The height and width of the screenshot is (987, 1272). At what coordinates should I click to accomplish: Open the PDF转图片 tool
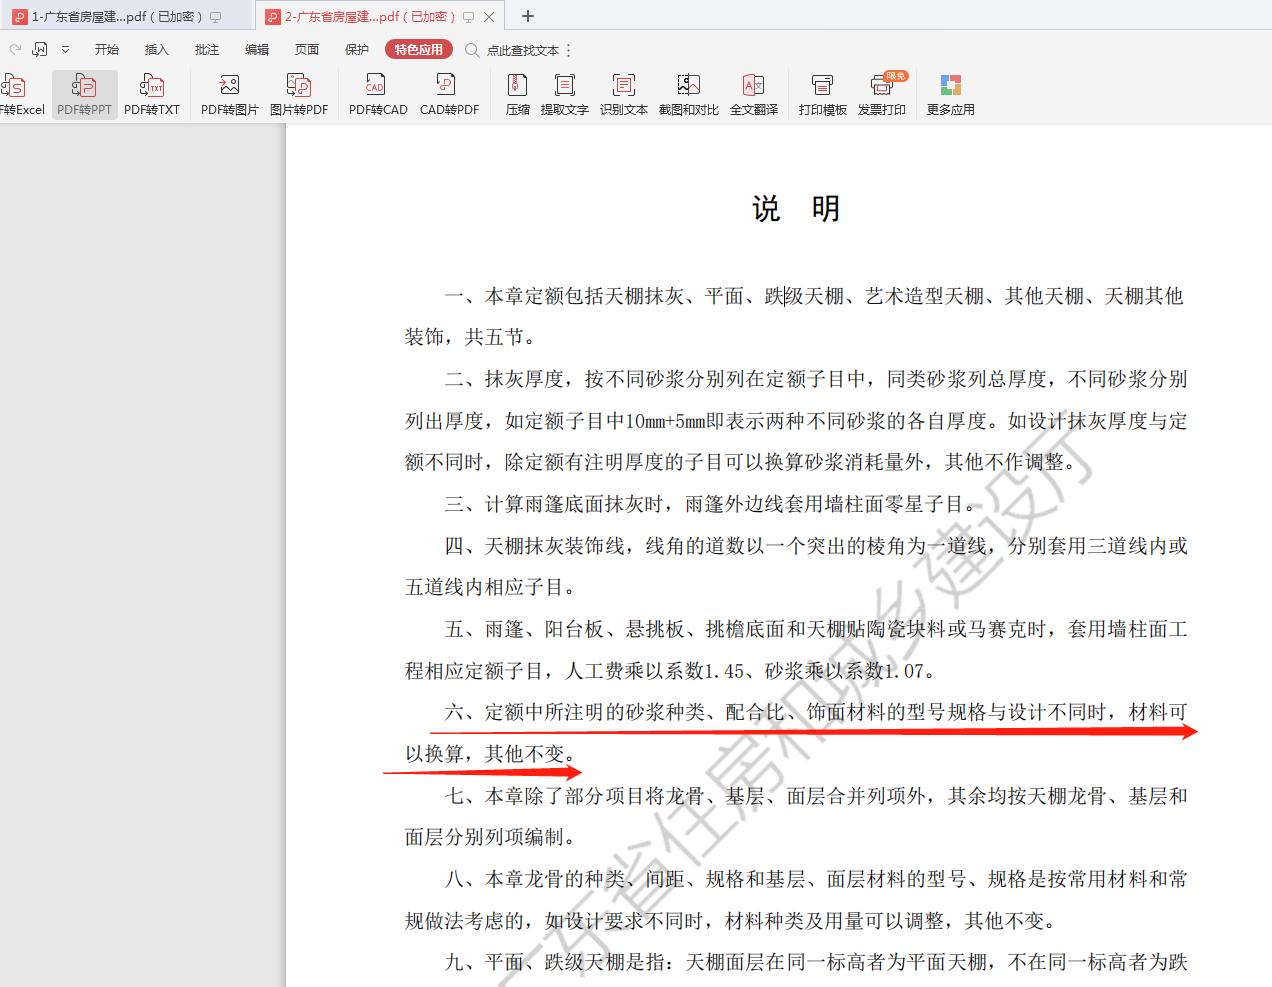[x=230, y=95]
